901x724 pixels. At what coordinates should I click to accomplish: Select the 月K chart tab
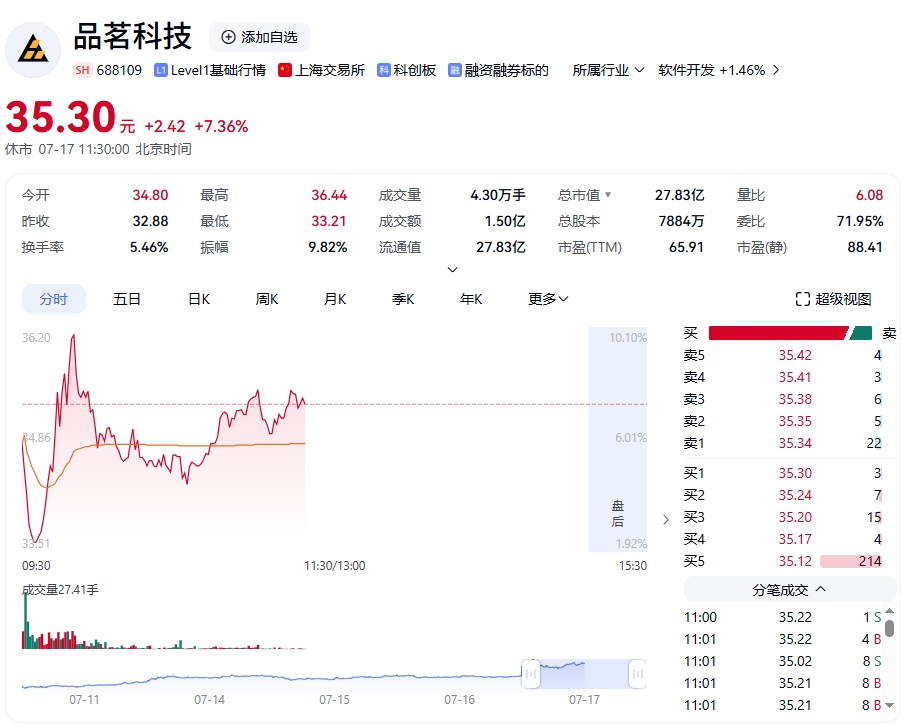[x=335, y=299]
